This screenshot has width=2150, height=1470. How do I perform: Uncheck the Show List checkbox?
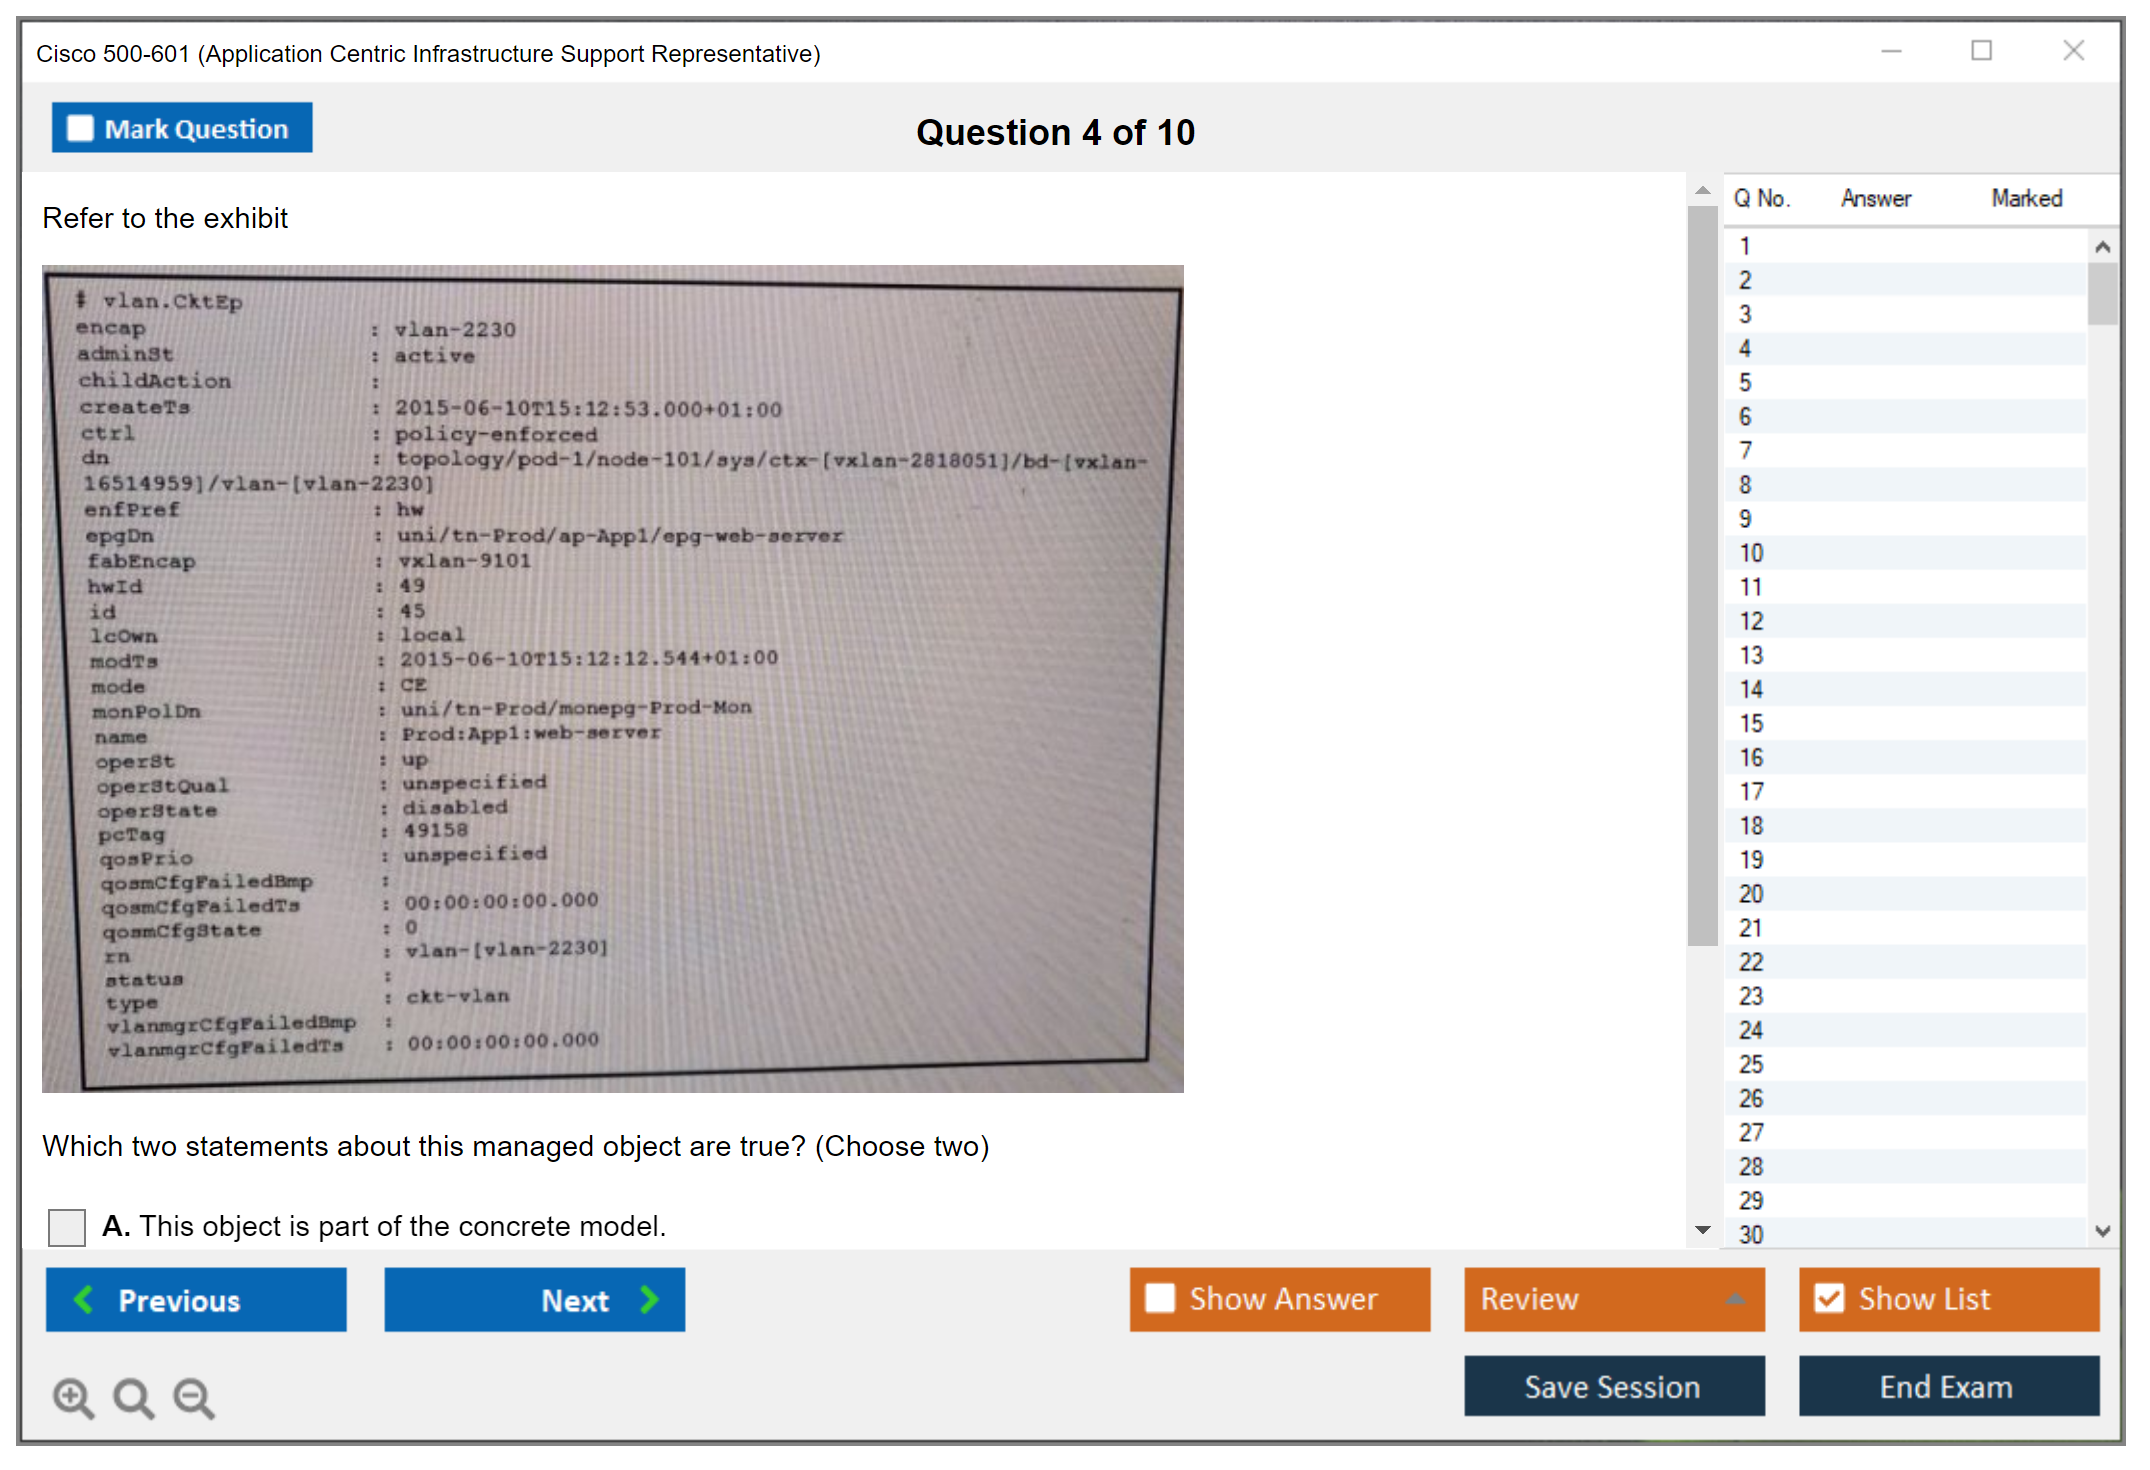click(x=1829, y=1298)
